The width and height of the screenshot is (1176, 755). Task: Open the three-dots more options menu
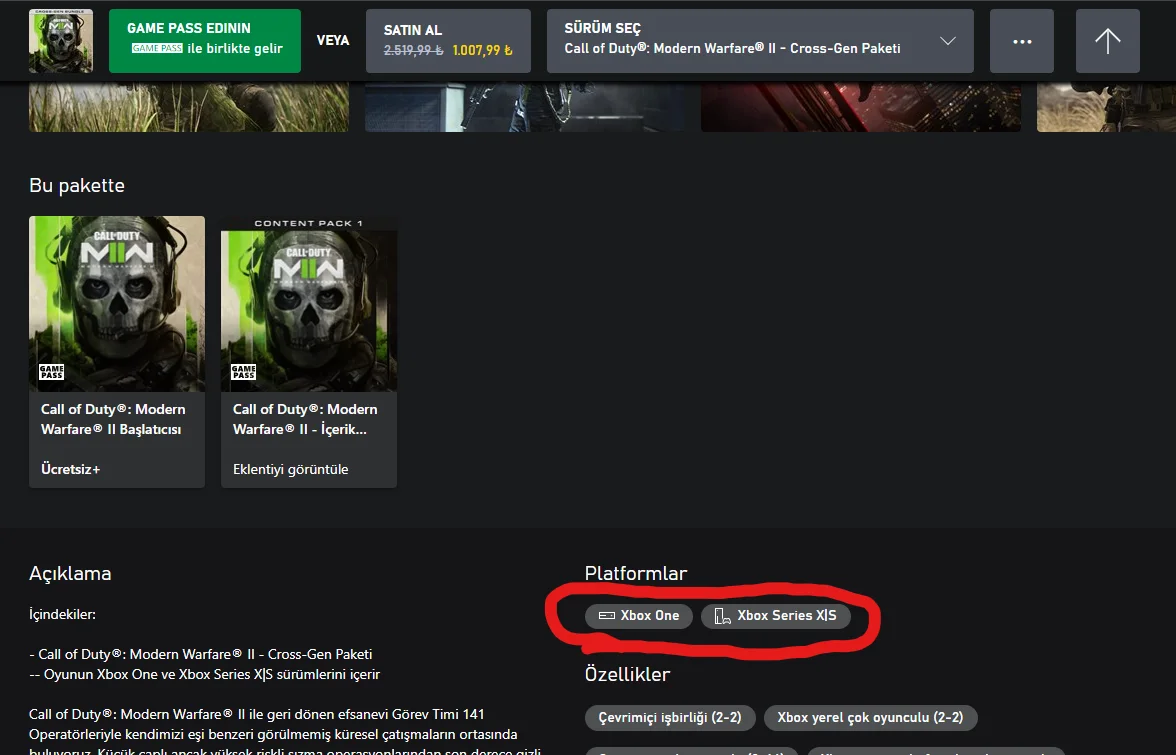tap(1022, 41)
